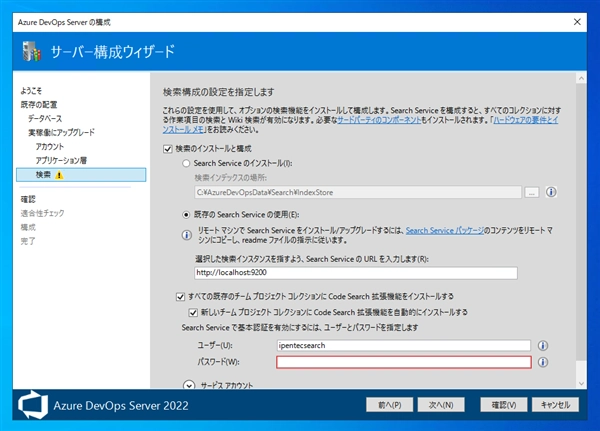Open 既存の配置 wizard step
Viewport: 600px width, 431px height.
click(x=39, y=104)
